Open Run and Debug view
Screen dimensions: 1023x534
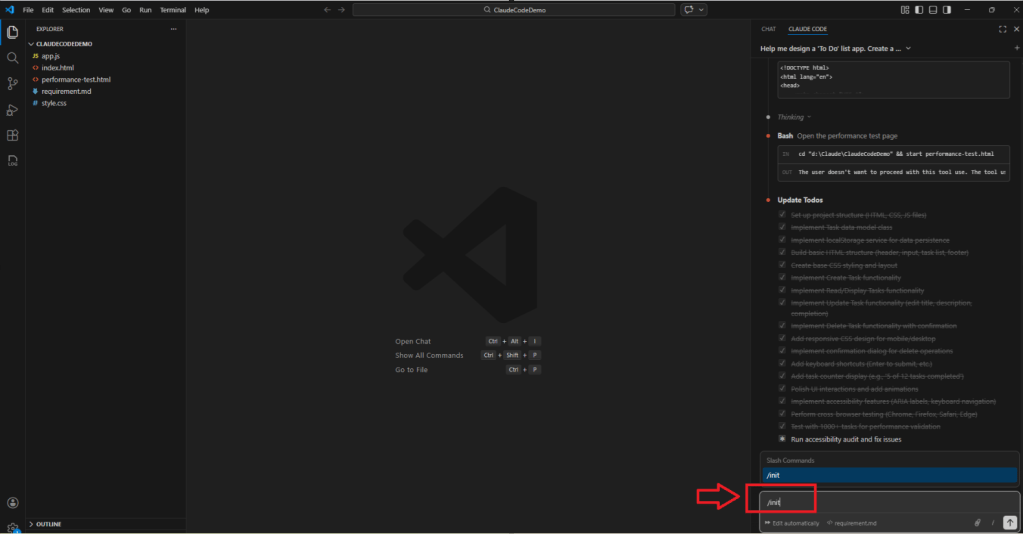(x=12, y=110)
